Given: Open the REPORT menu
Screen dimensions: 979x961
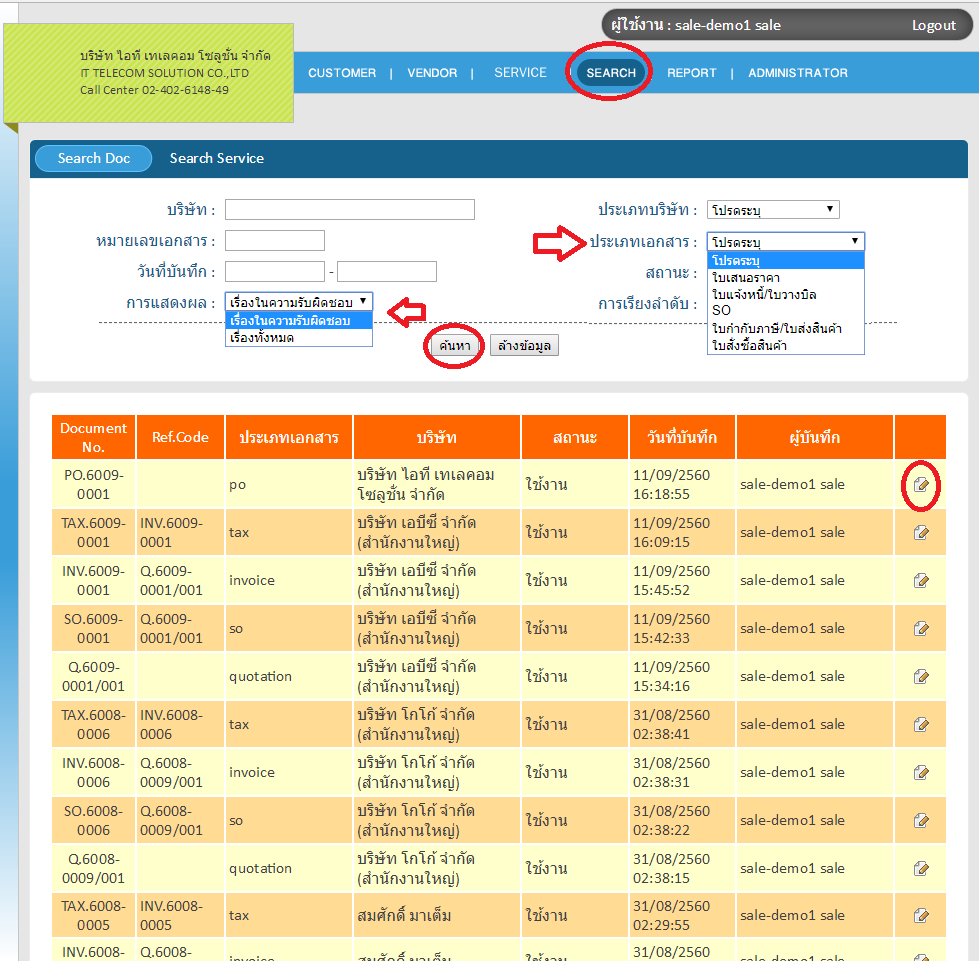Looking at the screenshot, I should tap(692, 73).
